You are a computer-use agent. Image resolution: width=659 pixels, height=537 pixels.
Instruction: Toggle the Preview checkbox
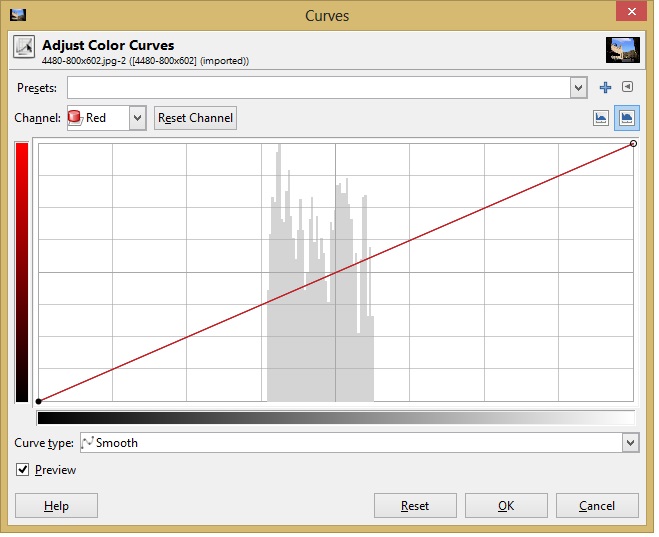click(x=23, y=469)
